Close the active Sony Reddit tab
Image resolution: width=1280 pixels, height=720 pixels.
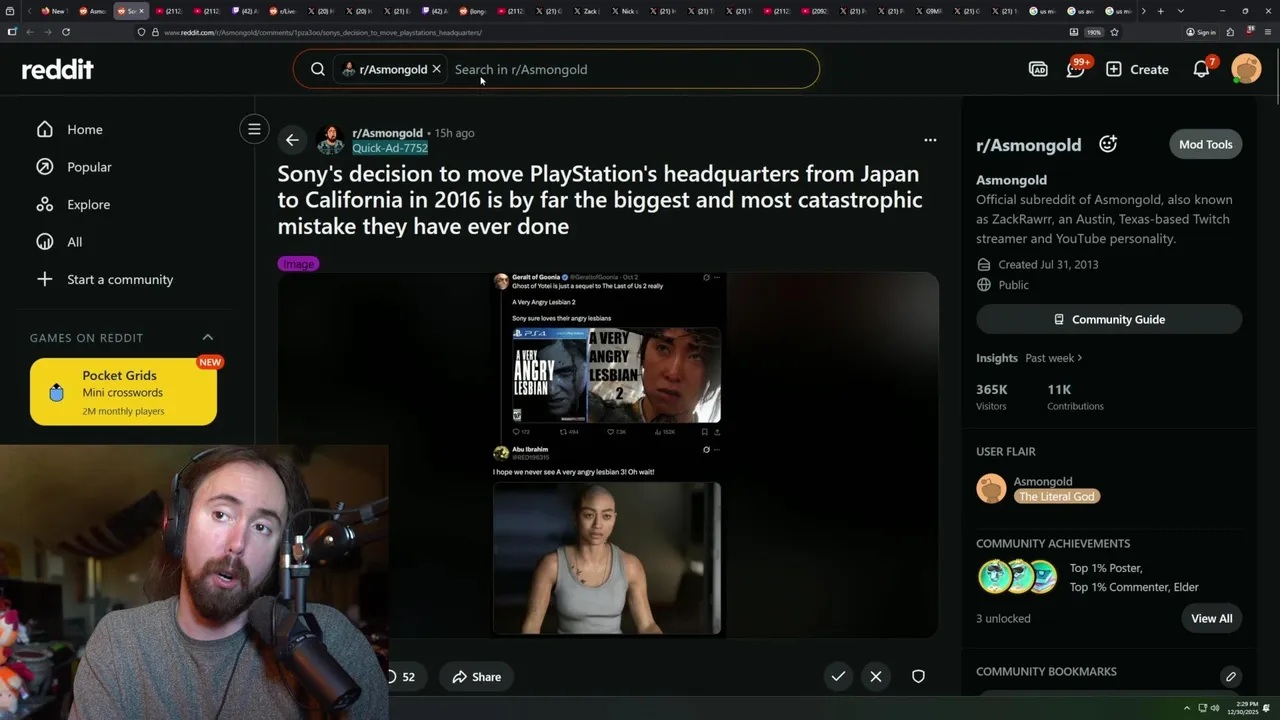click(141, 11)
